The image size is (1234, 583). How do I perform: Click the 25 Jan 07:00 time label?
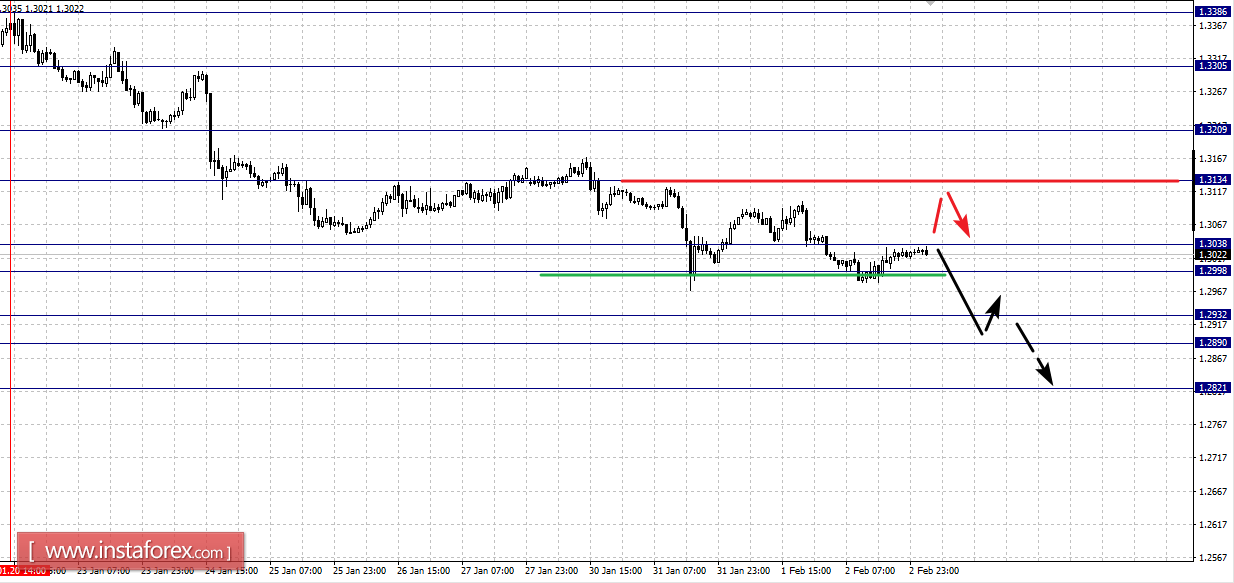pos(296,571)
